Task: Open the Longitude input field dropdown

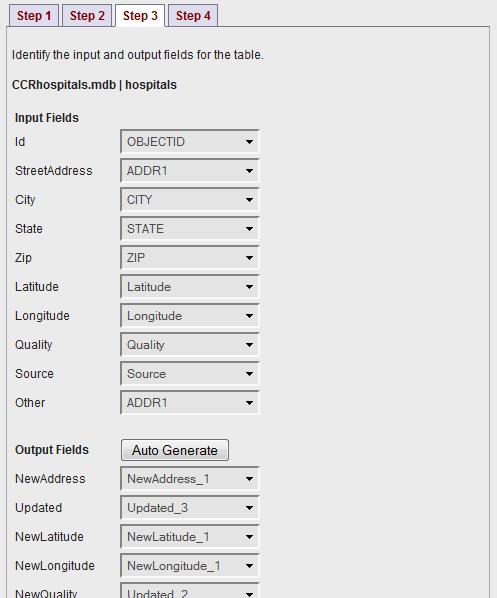Action: pos(190,316)
